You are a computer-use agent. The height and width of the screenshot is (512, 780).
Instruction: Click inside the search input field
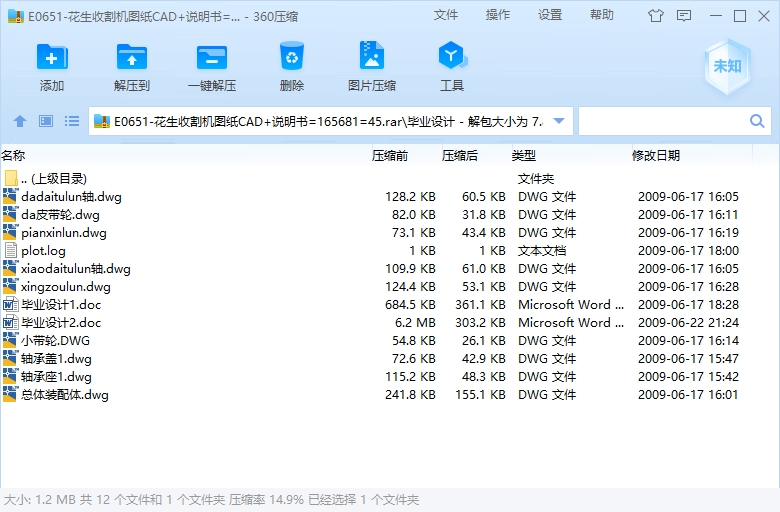(664, 121)
